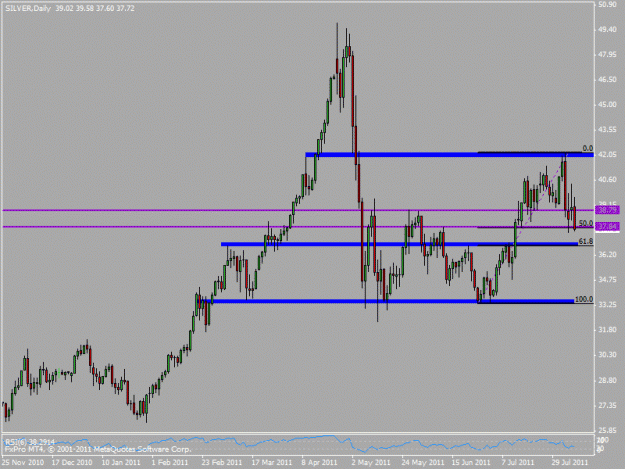Click the 36.20 price axis value
The width and height of the screenshot is (625, 469).
pyautogui.click(x=607, y=255)
